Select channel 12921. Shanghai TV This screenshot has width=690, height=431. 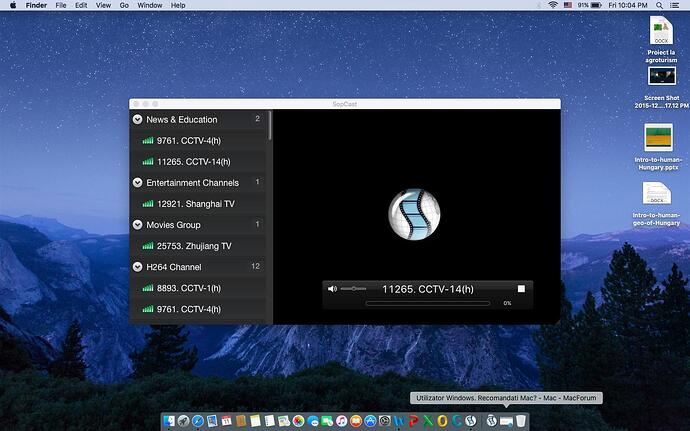(x=195, y=204)
